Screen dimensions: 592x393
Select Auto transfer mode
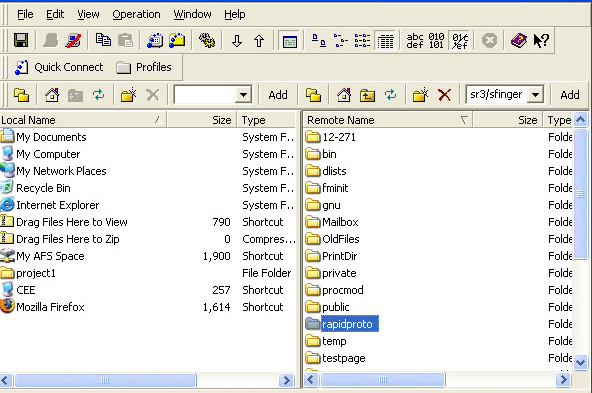click(460, 40)
